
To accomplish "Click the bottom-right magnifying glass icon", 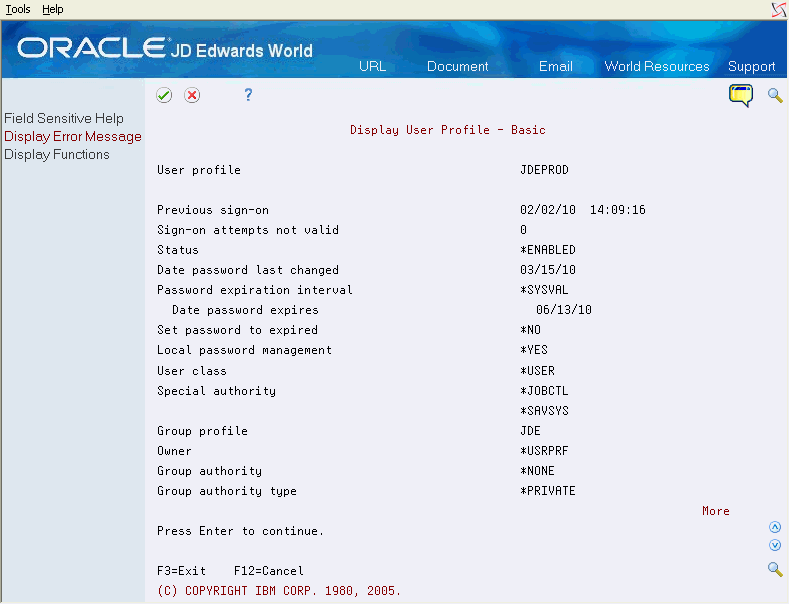I will pyautogui.click(x=775, y=569).
